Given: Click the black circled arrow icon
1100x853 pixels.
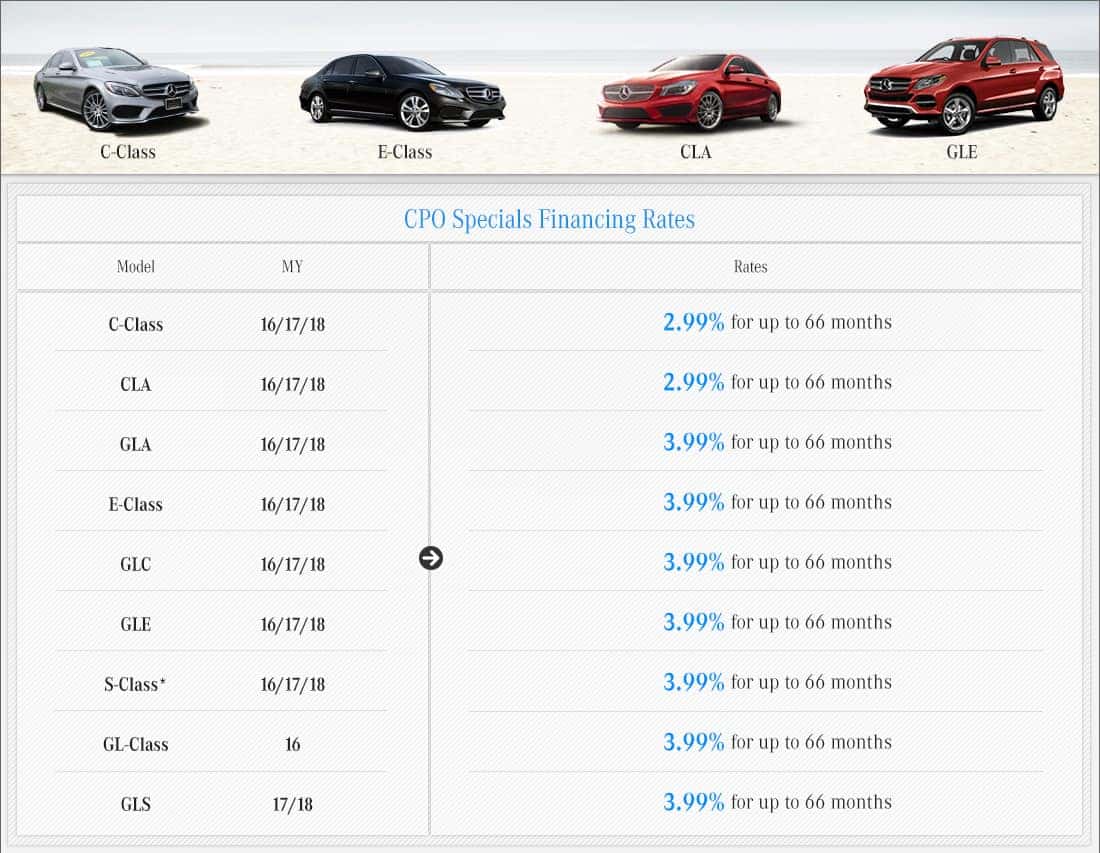Looking at the screenshot, I should coord(431,558).
